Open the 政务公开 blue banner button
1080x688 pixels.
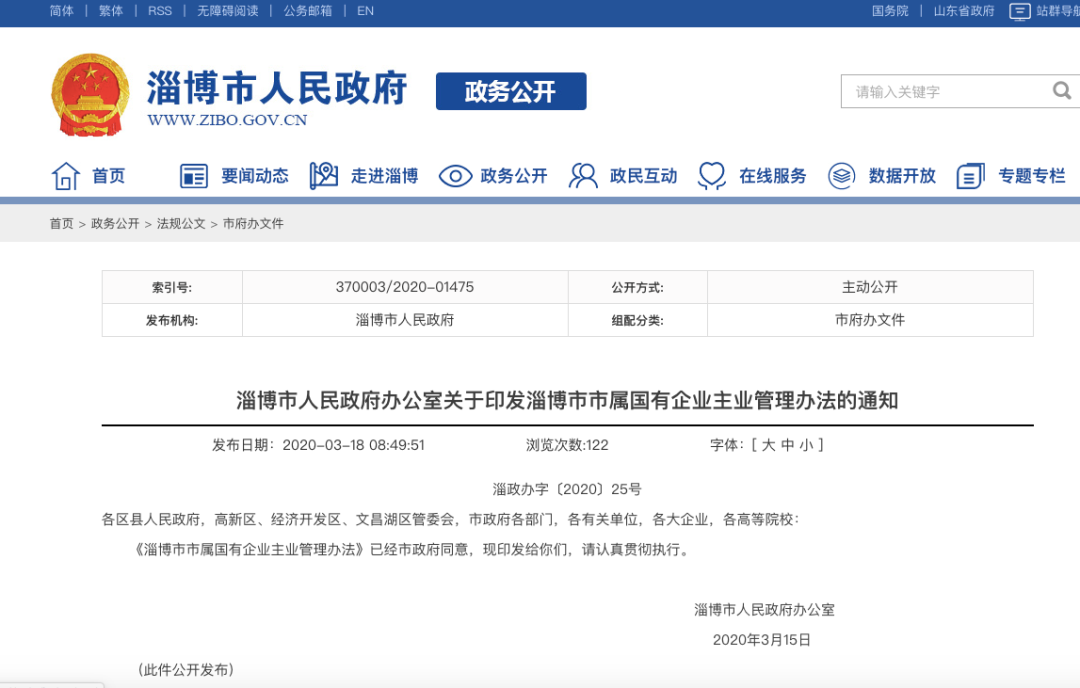point(510,92)
